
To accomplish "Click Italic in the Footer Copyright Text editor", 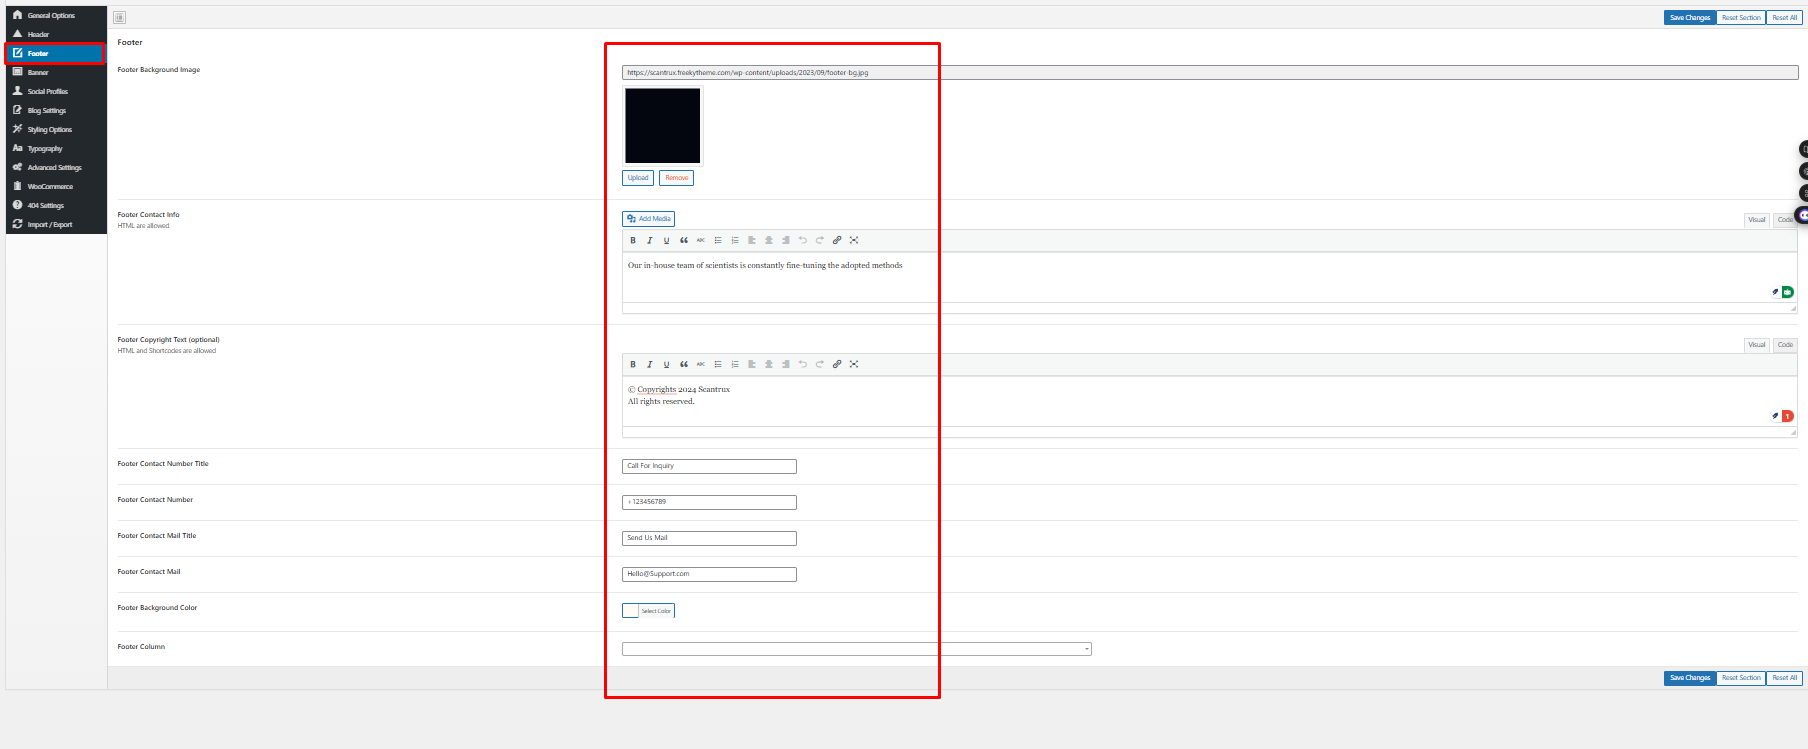I will pos(650,364).
